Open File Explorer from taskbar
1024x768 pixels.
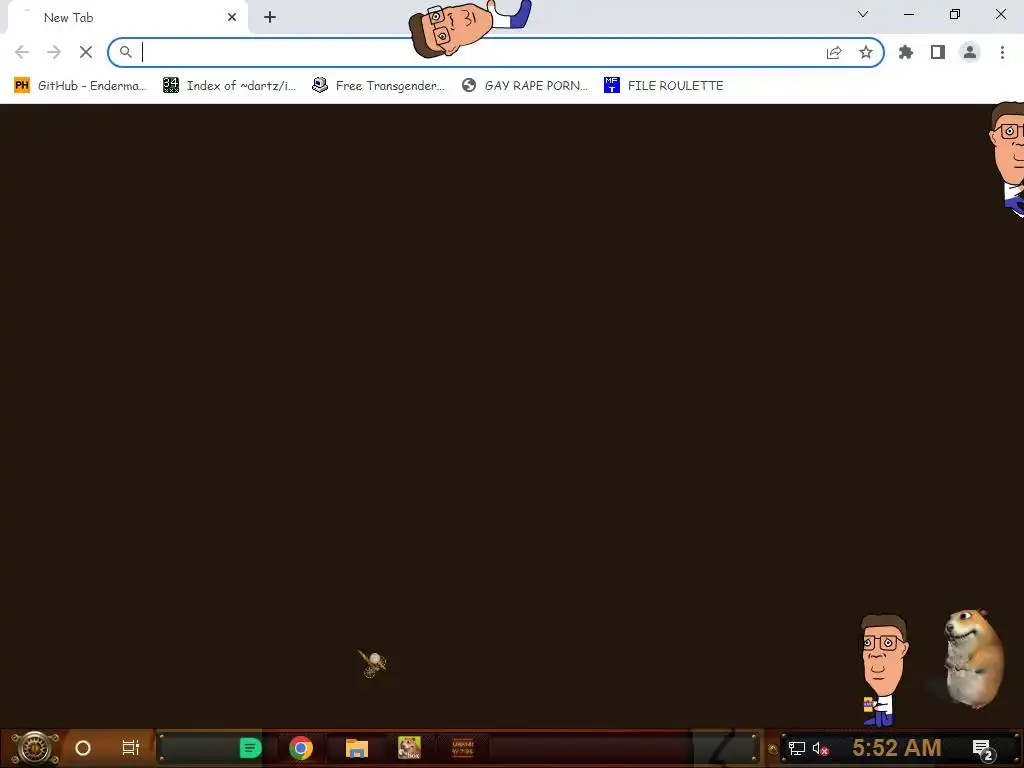(x=357, y=748)
